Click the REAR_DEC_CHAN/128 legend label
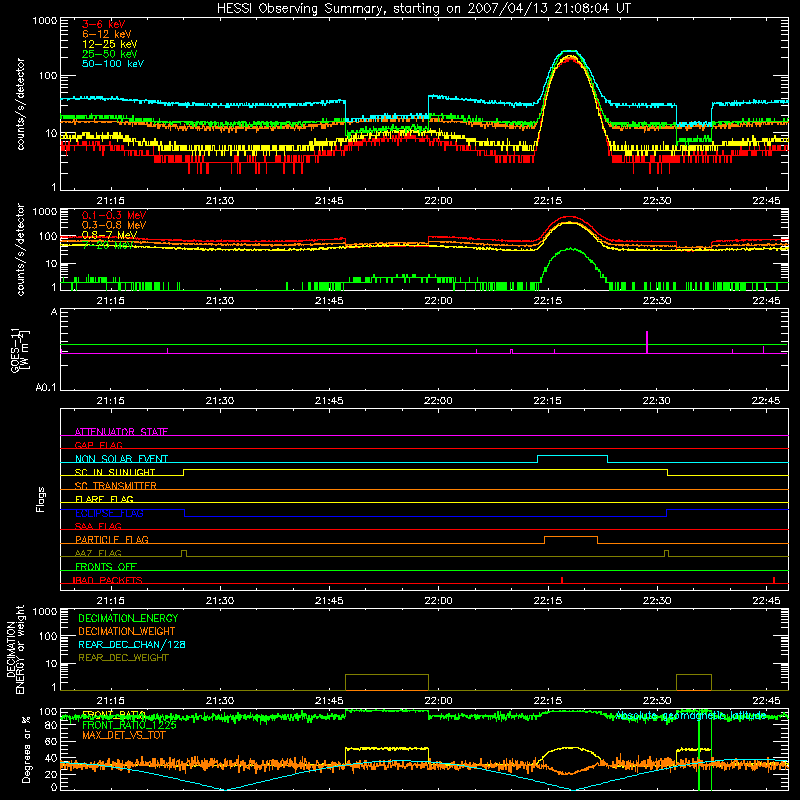The height and width of the screenshot is (800, 800). coord(132,644)
